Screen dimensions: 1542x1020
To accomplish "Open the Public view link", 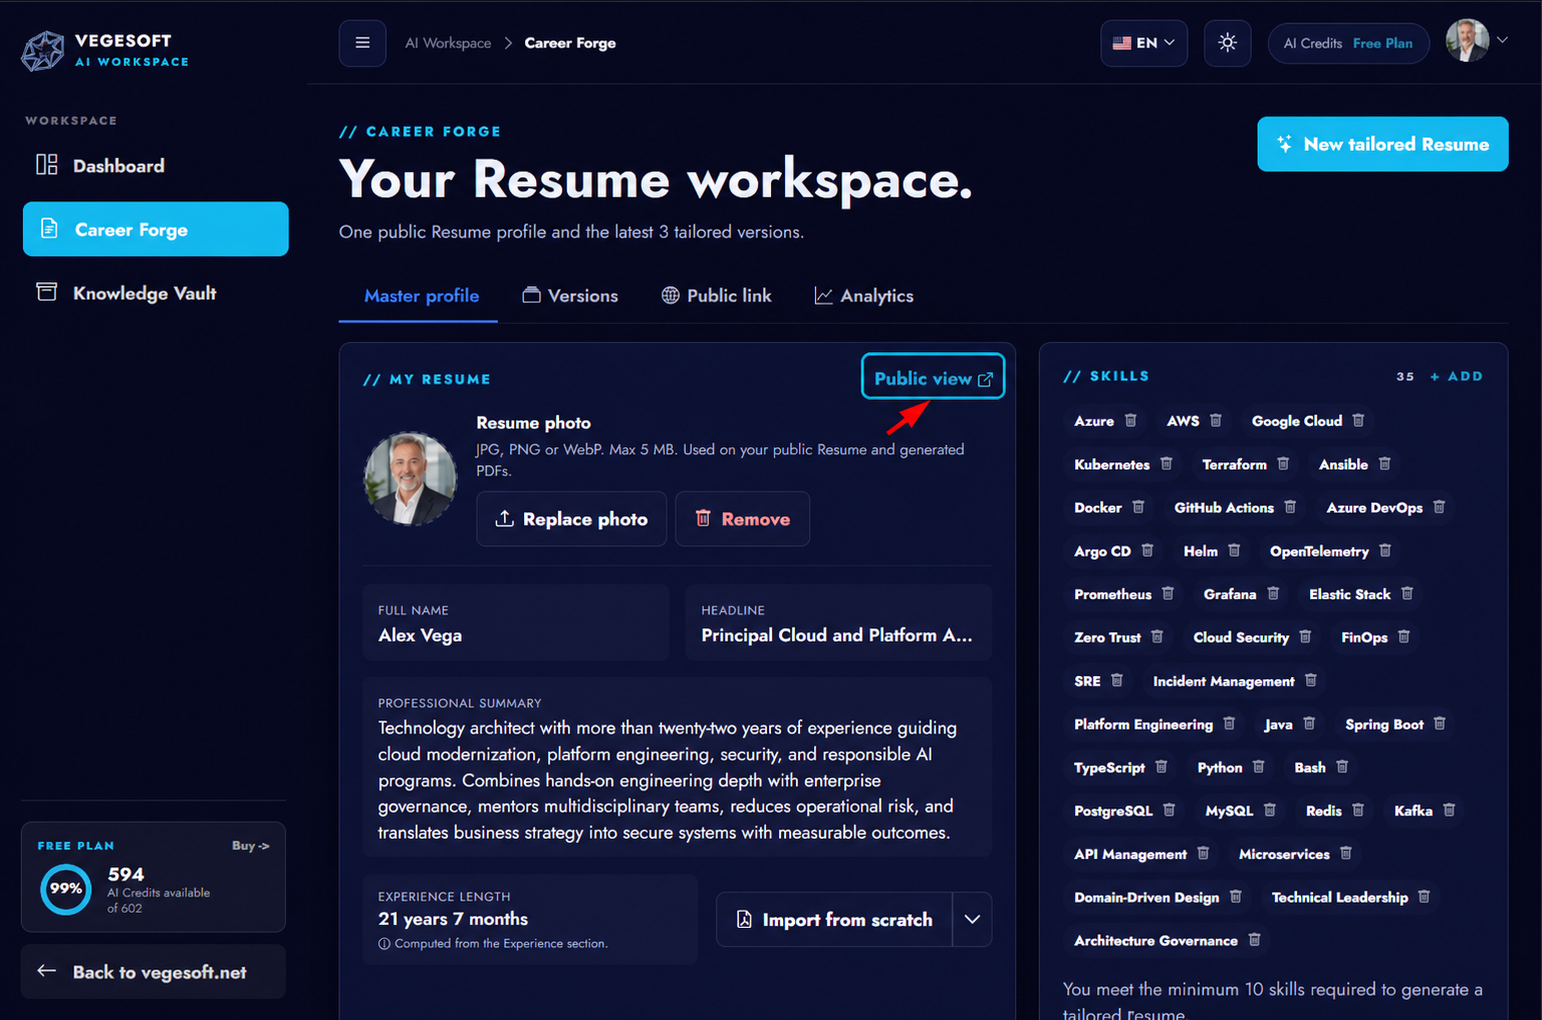I will click(933, 378).
